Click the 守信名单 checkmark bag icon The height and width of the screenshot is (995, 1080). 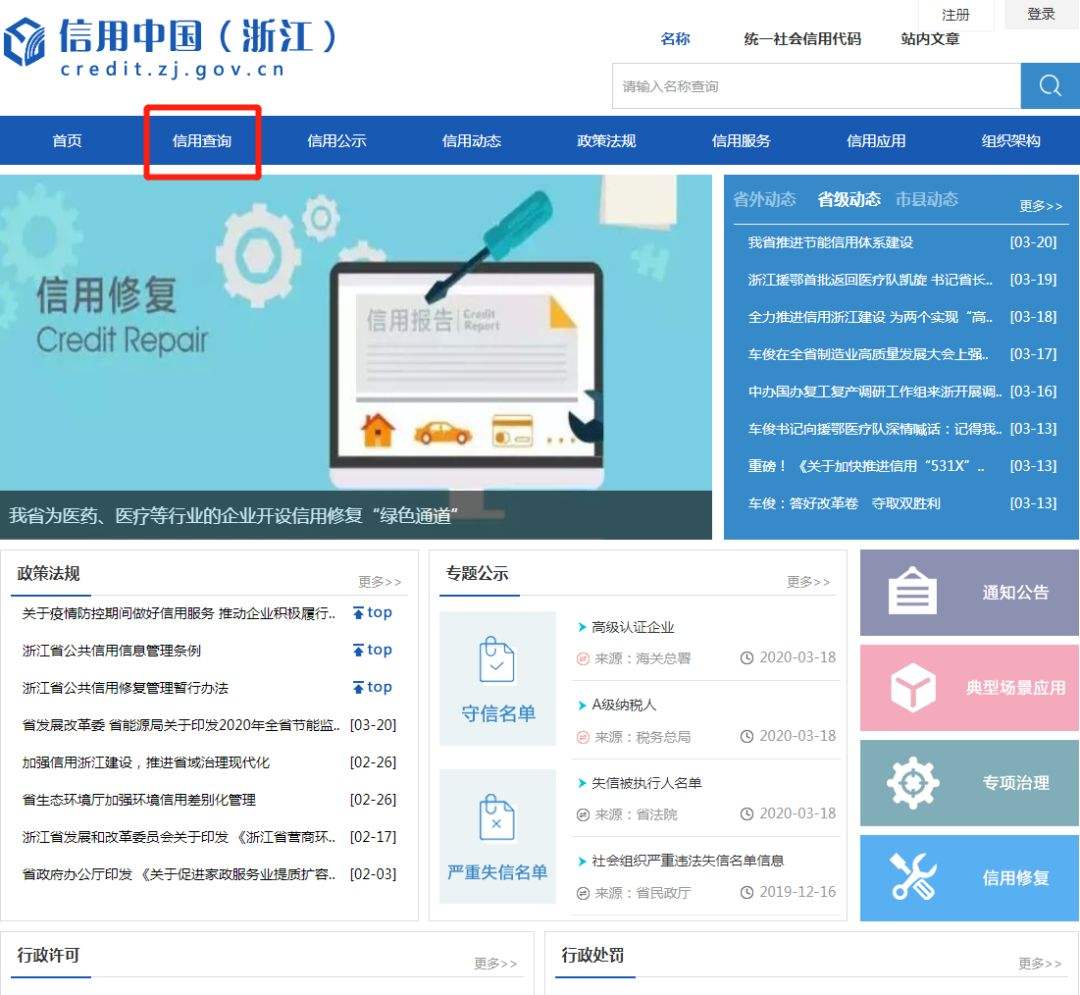(x=497, y=660)
